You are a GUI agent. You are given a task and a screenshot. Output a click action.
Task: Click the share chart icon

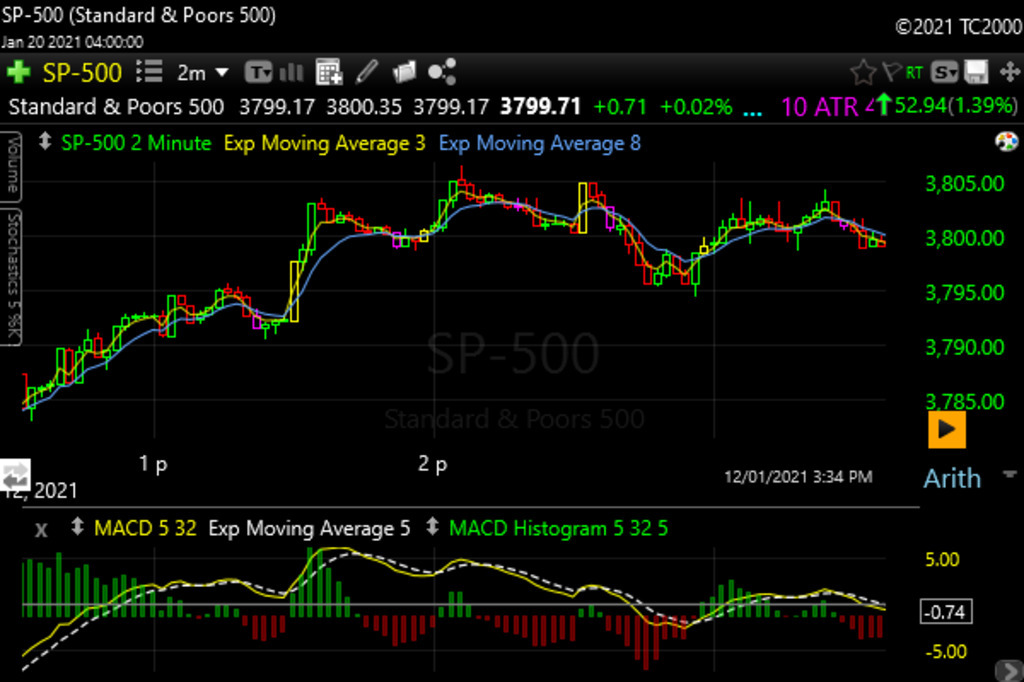[x=441, y=72]
